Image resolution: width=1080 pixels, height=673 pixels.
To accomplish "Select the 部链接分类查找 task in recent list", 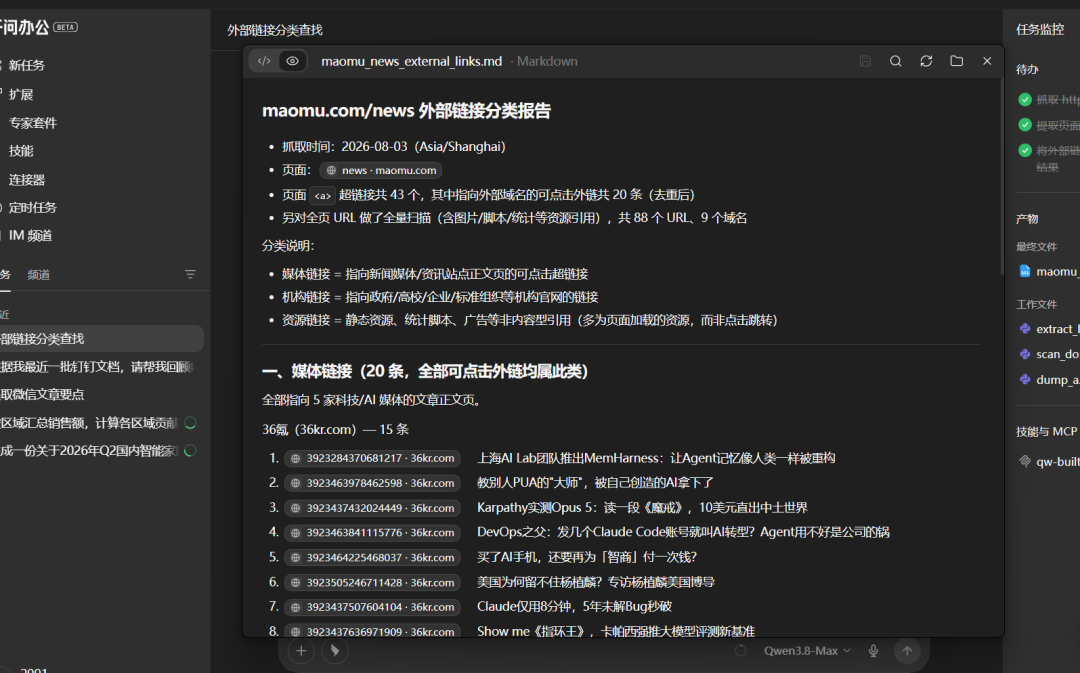I will 102,339.
